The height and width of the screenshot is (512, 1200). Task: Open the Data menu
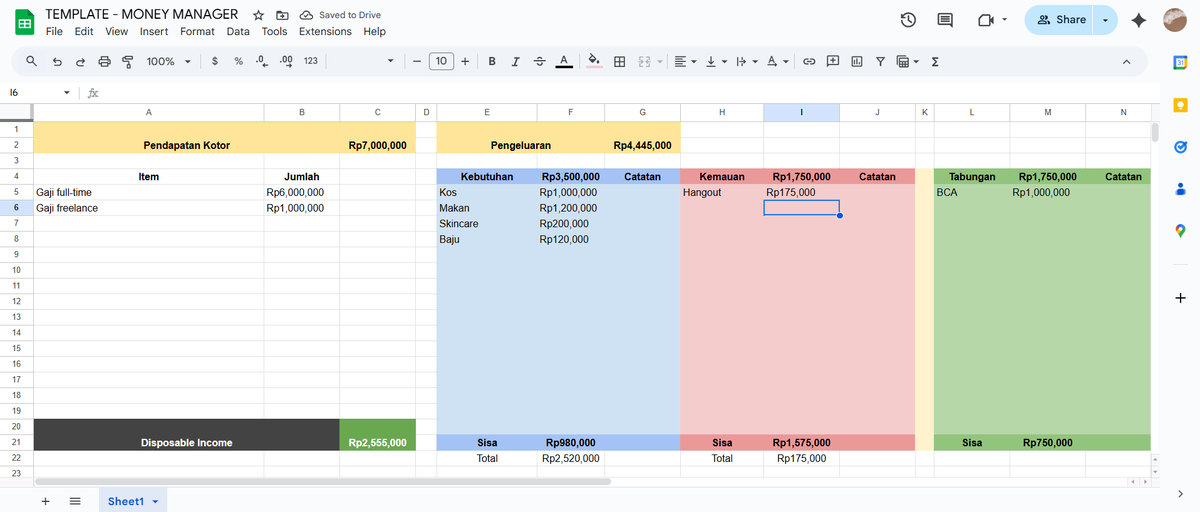click(238, 31)
